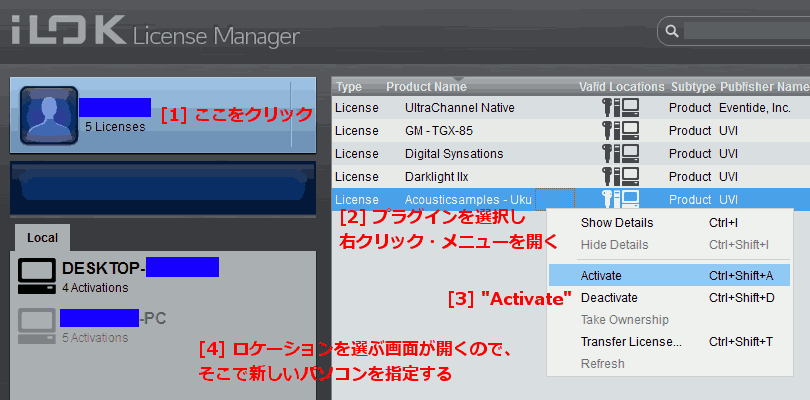Switch to the Local tab
The height and width of the screenshot is (400, 810).
[x=42, y=238]
